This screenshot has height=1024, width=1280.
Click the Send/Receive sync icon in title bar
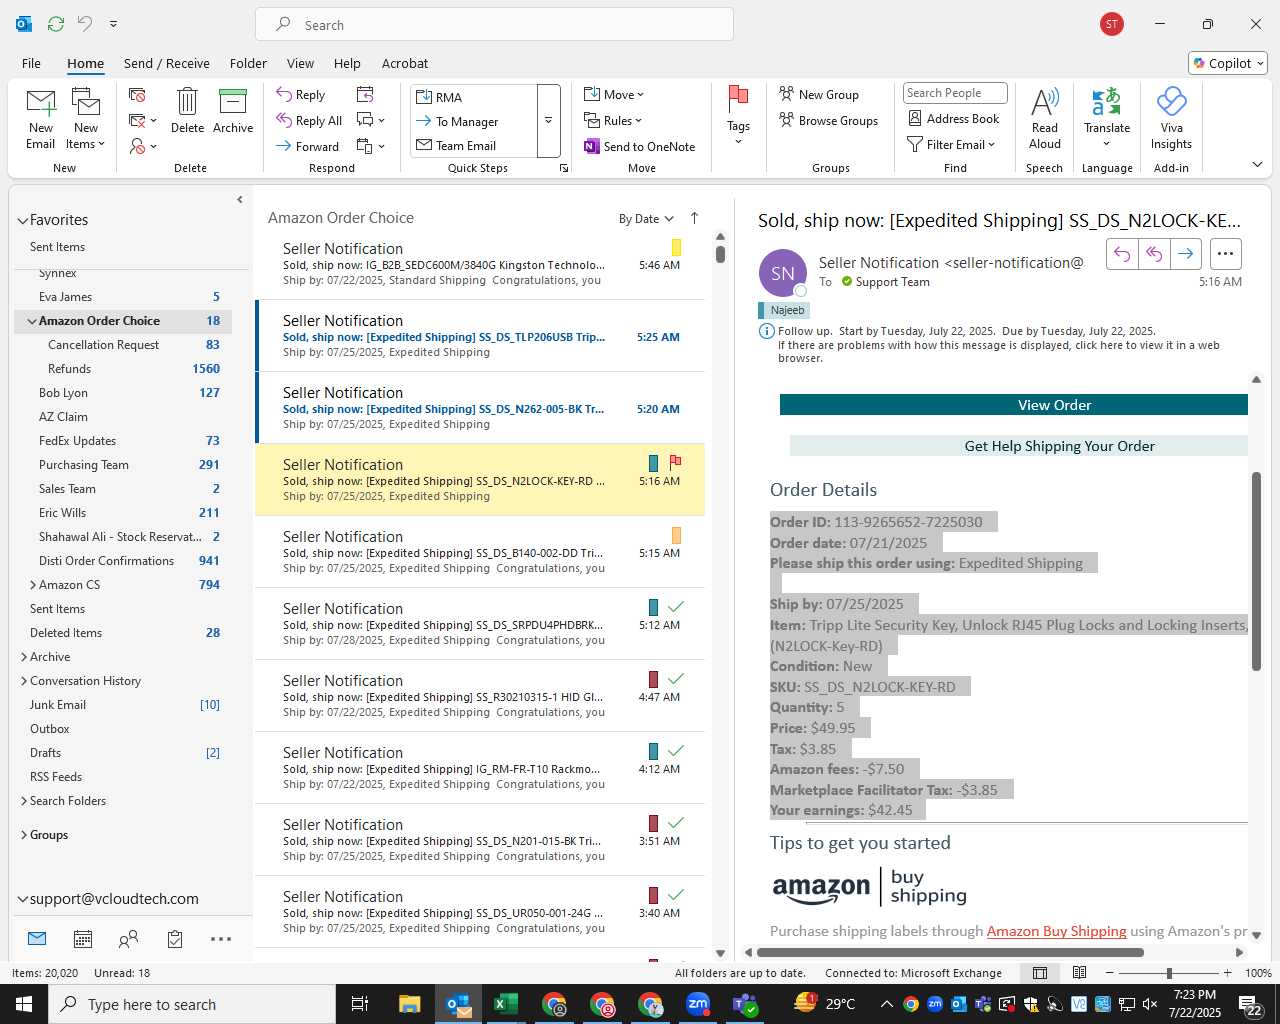coord(56,24)
